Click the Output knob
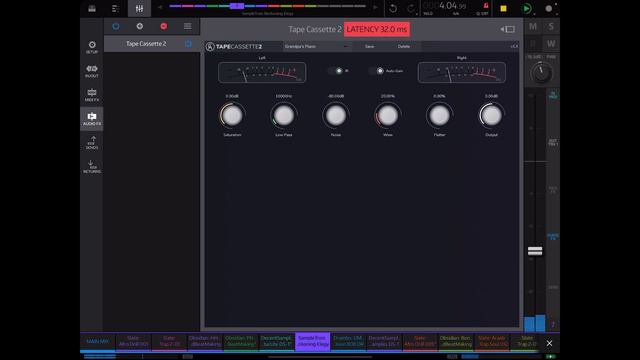Image resolution: width=640 pixels, height=360 pixels. click(x=491, y=116)
